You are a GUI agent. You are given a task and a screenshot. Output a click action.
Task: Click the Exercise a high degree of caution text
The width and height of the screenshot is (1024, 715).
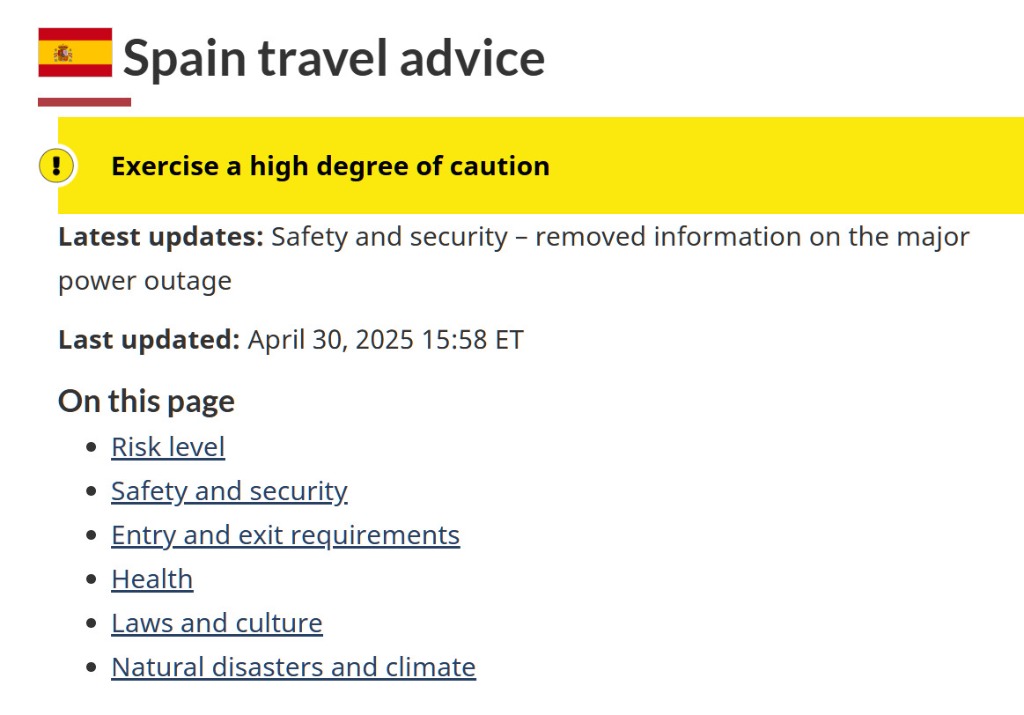330,166
